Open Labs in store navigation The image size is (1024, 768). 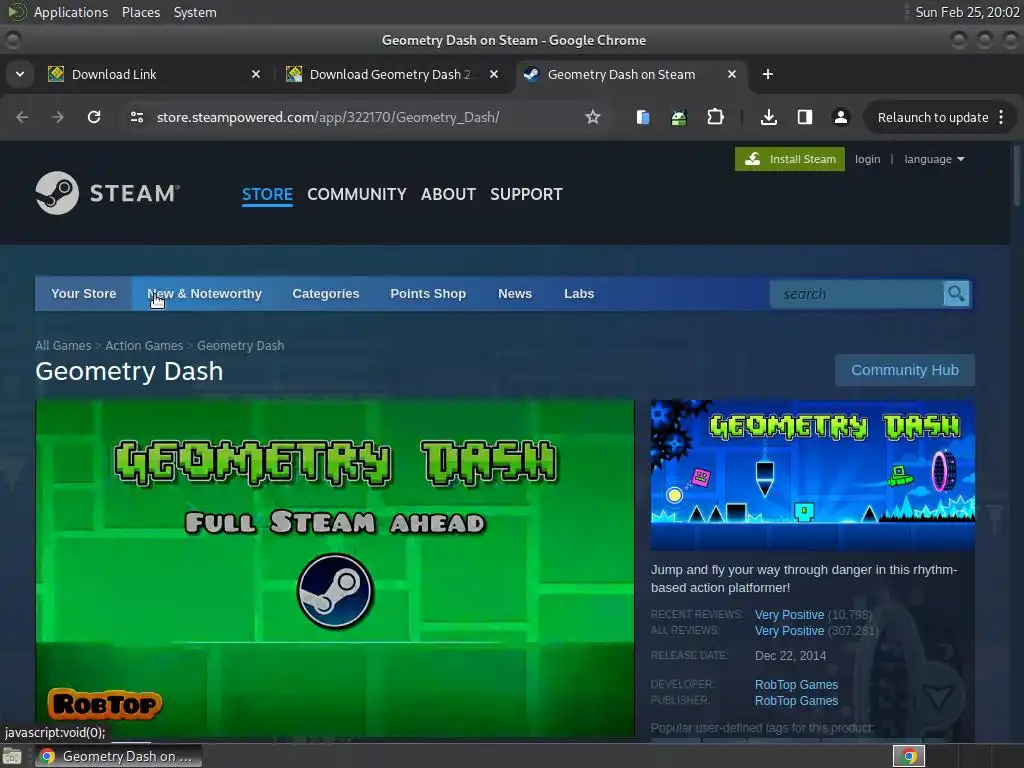[579, 294]
